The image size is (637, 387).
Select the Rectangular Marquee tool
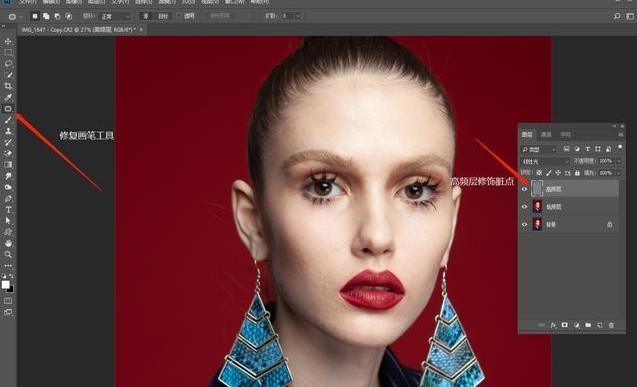[8, 52]
